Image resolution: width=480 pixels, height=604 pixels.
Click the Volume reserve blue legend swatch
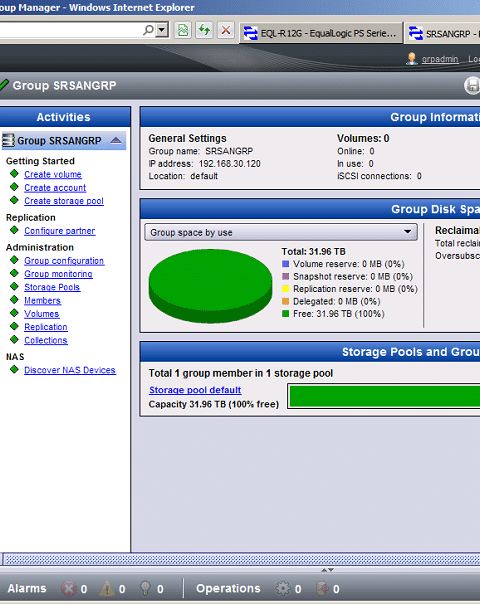pos(285,264)
